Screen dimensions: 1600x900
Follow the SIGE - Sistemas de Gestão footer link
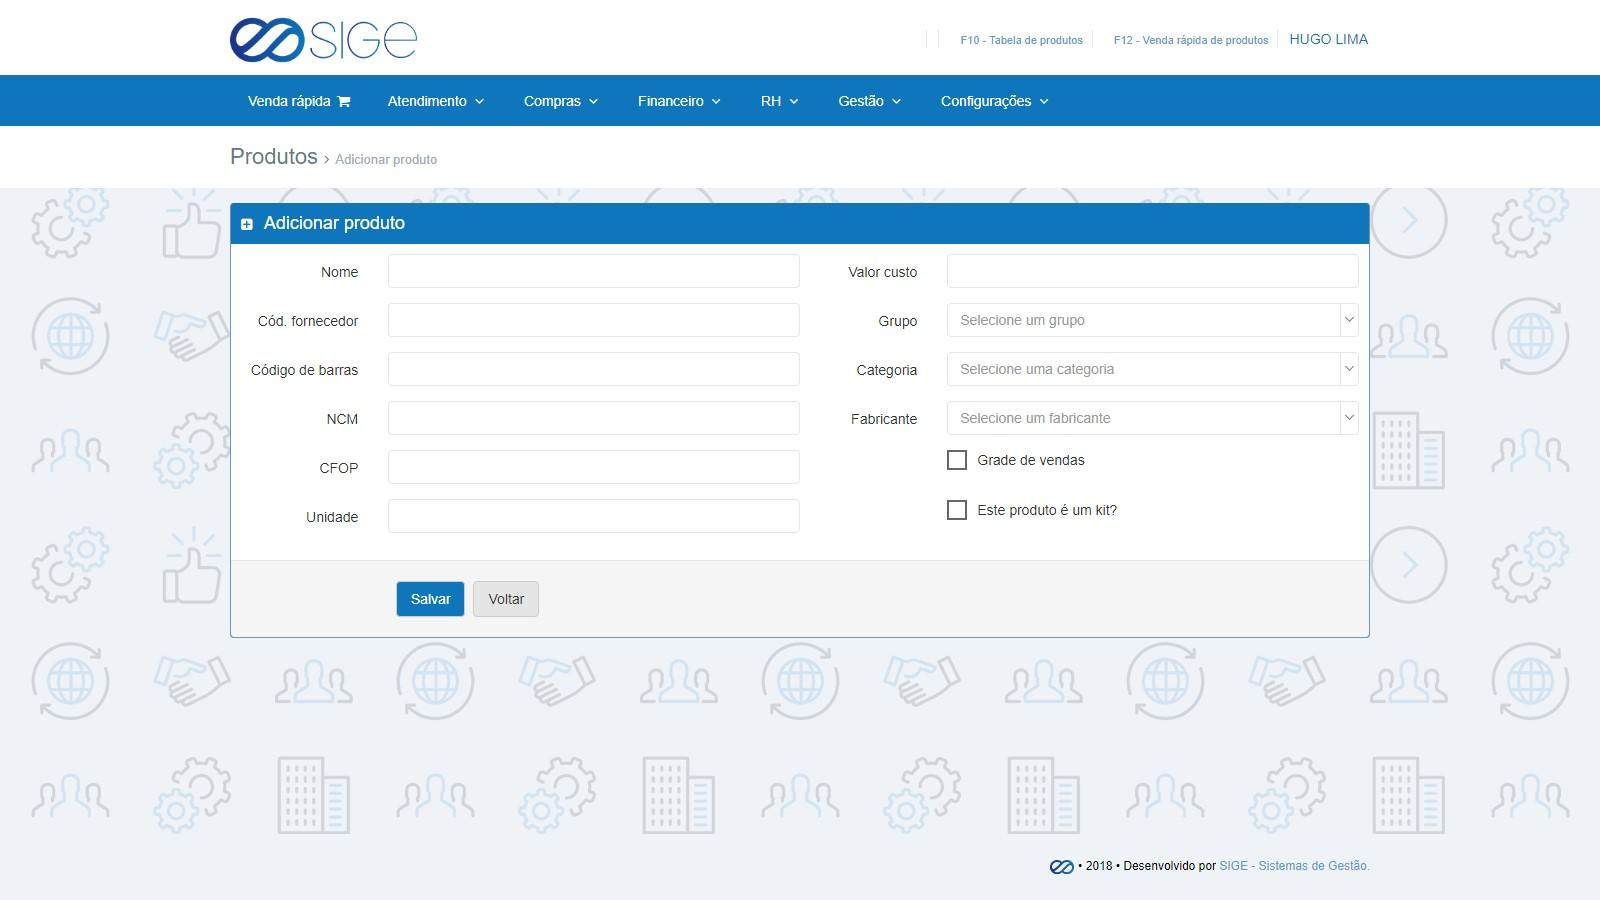click(1294, 866)
